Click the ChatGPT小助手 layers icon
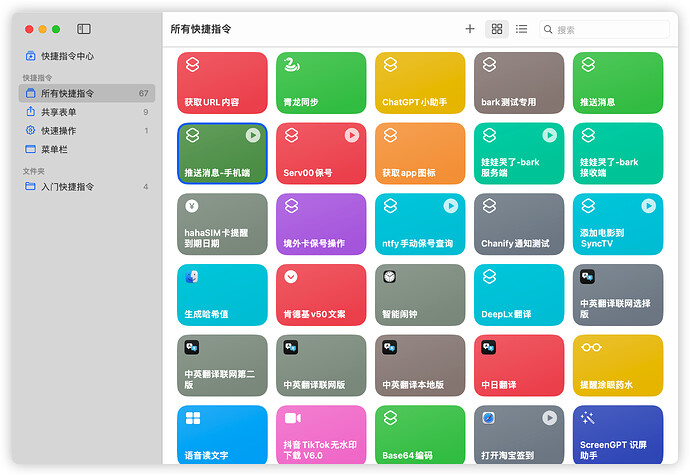 coord(390,64)
